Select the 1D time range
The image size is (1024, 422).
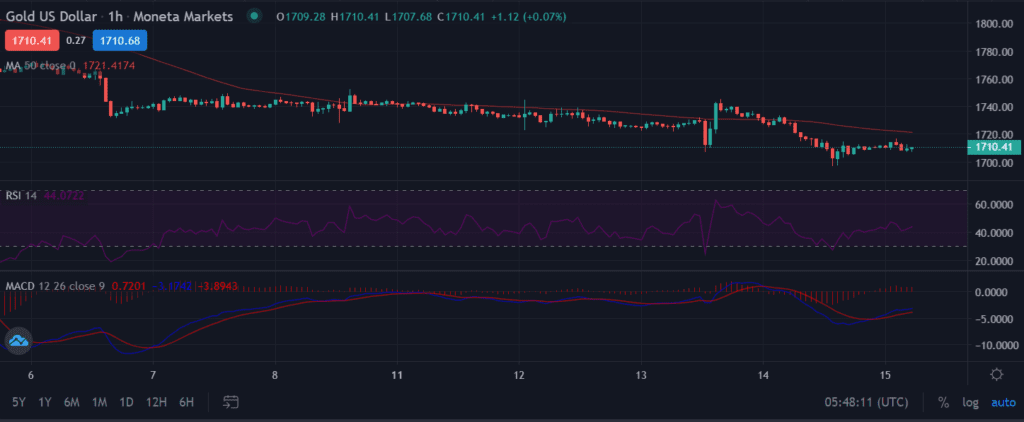[x=127, y=402]
